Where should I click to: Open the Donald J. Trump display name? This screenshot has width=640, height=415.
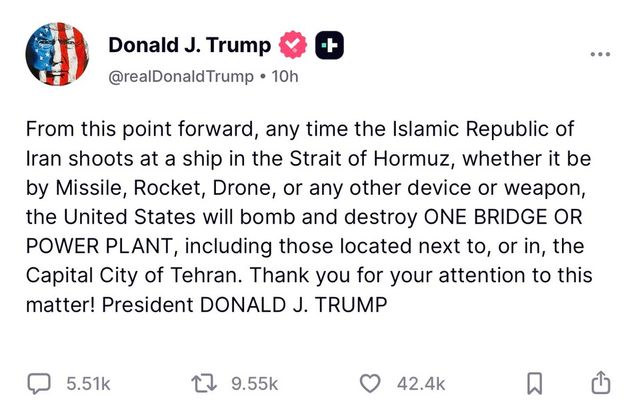(x=189, y=45)
